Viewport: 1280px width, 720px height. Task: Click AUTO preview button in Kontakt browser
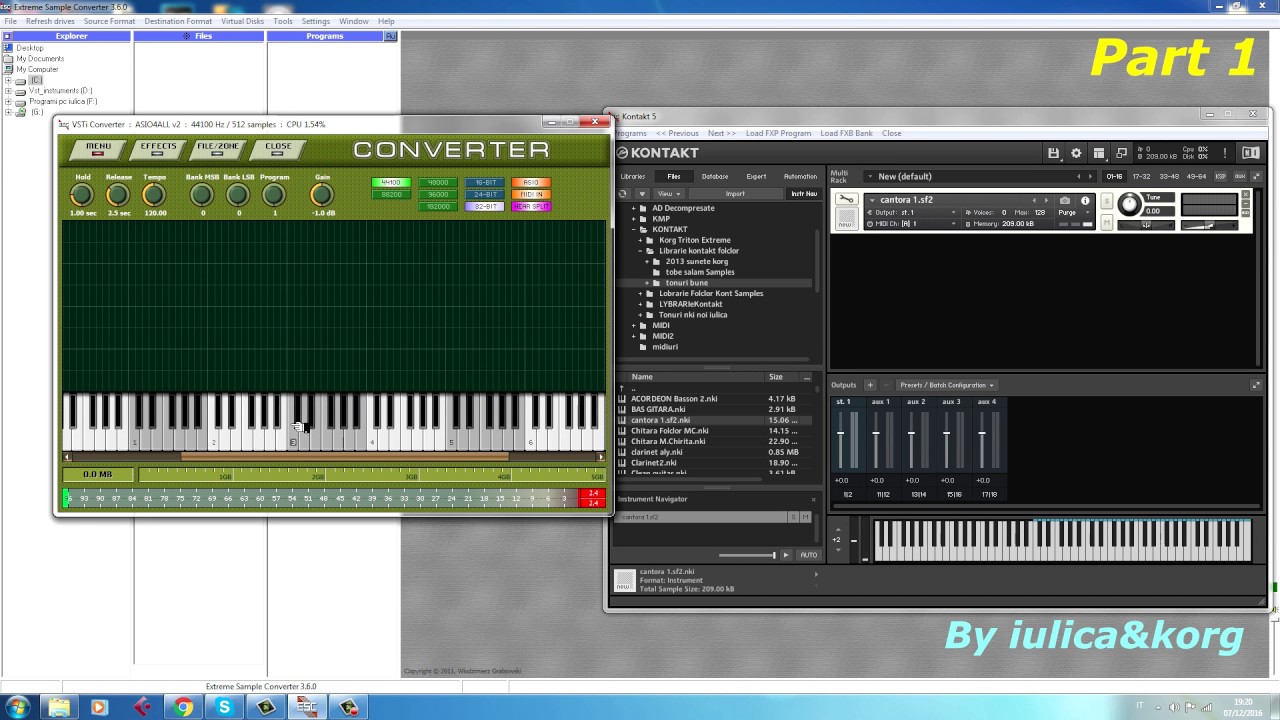808,555
